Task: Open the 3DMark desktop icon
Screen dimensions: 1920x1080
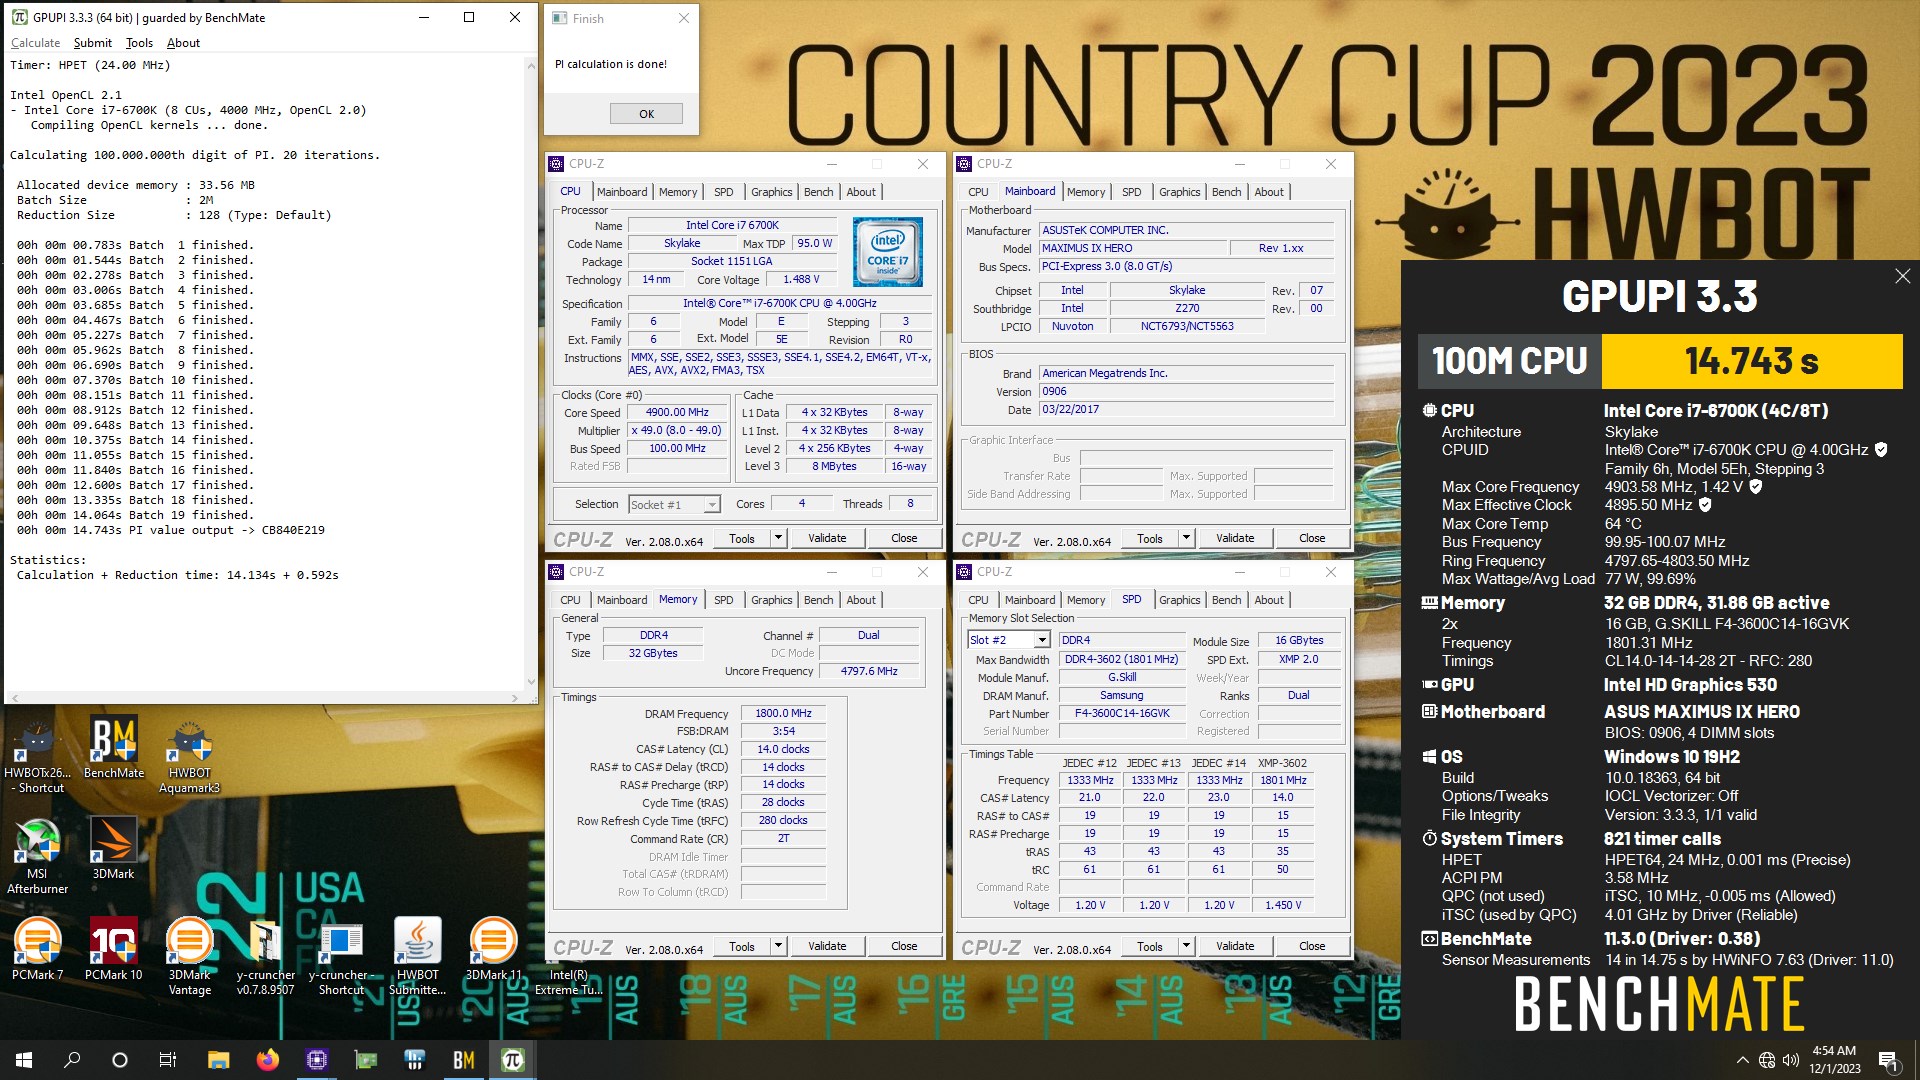Action: (114, 849)
